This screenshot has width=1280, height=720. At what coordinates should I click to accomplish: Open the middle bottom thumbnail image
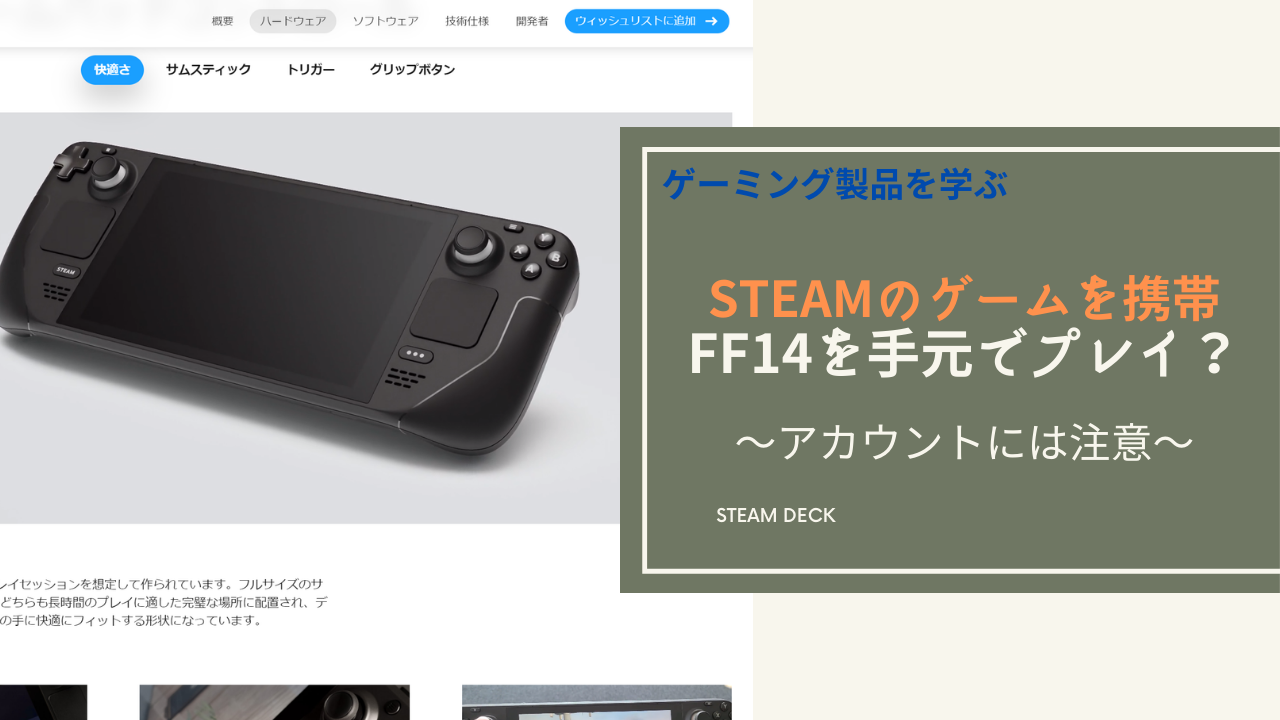click(274, 702)
